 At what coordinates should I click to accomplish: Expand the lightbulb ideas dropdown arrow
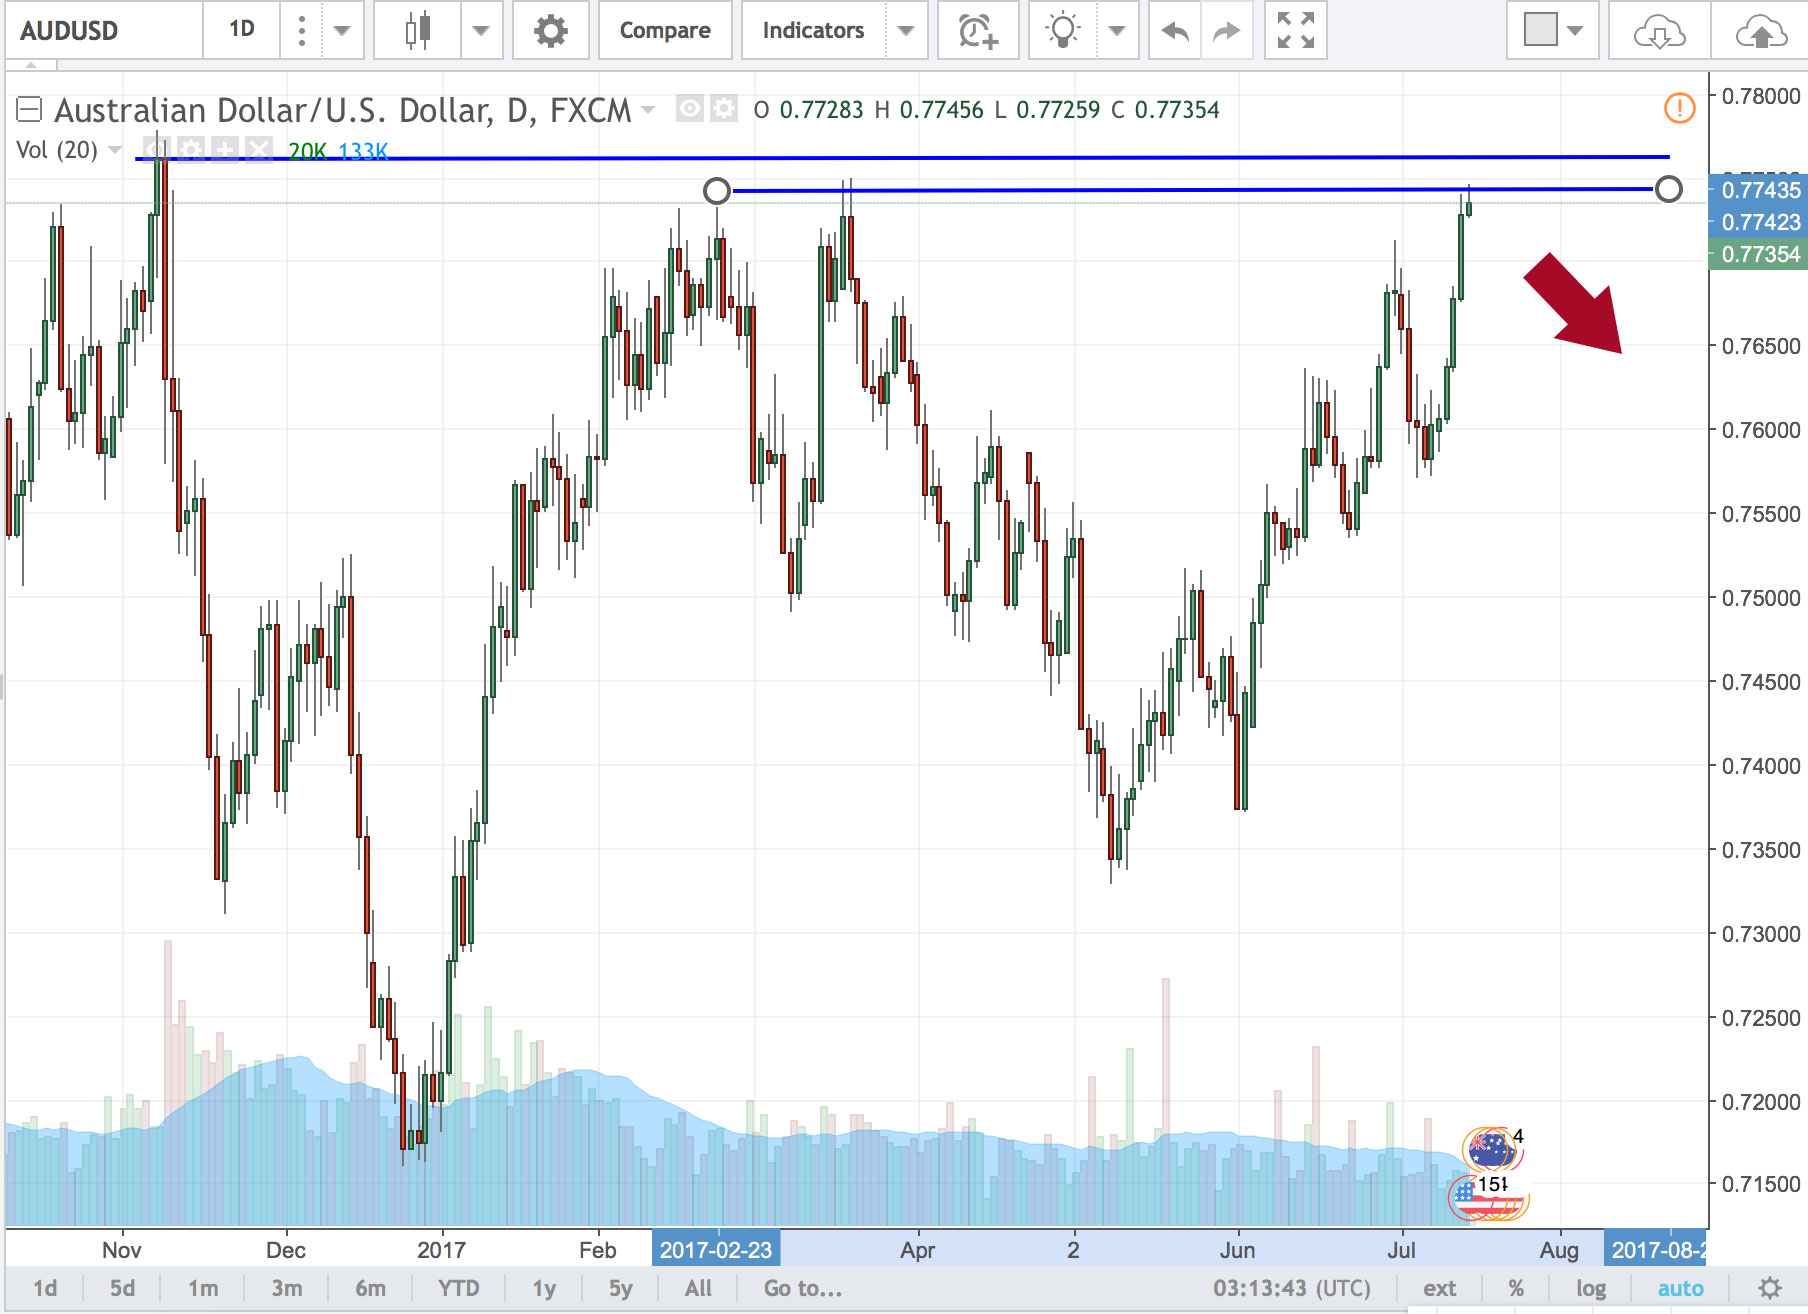click(1117, 31)
